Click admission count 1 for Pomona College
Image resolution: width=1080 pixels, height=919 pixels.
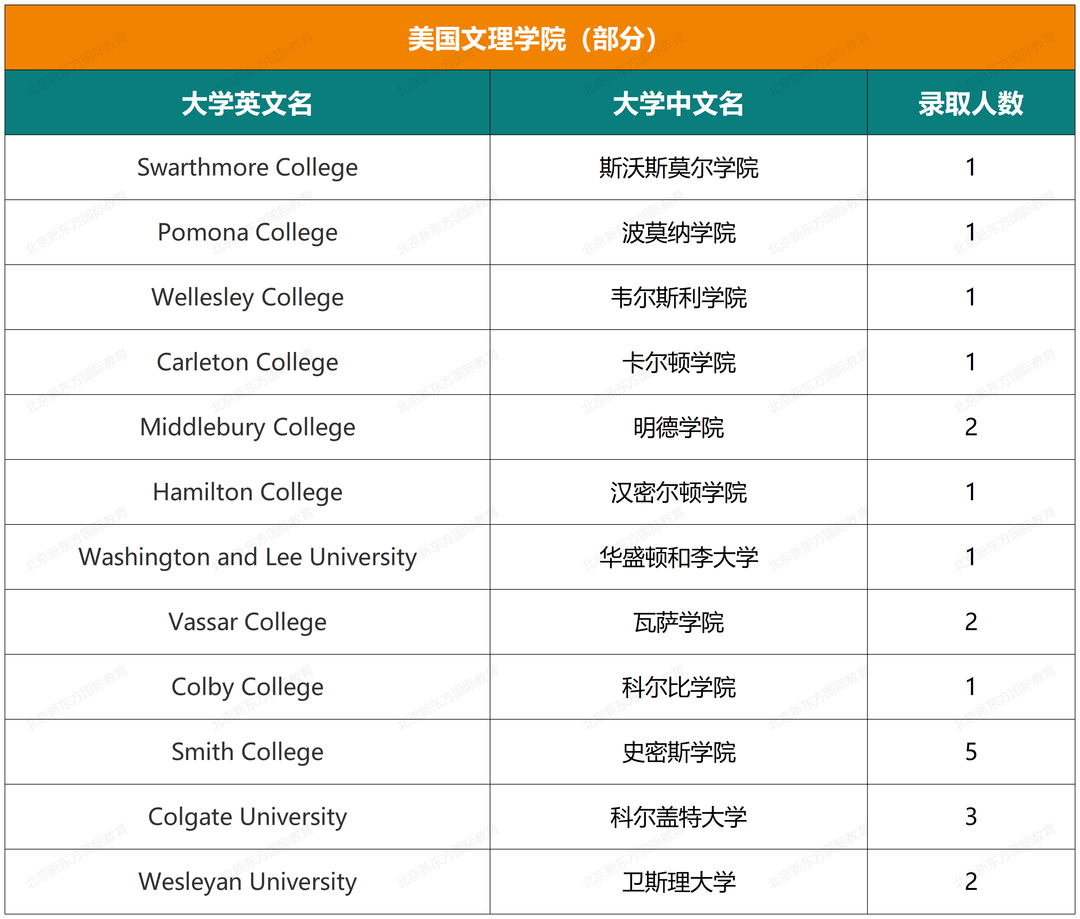click(x=971, y=232)
